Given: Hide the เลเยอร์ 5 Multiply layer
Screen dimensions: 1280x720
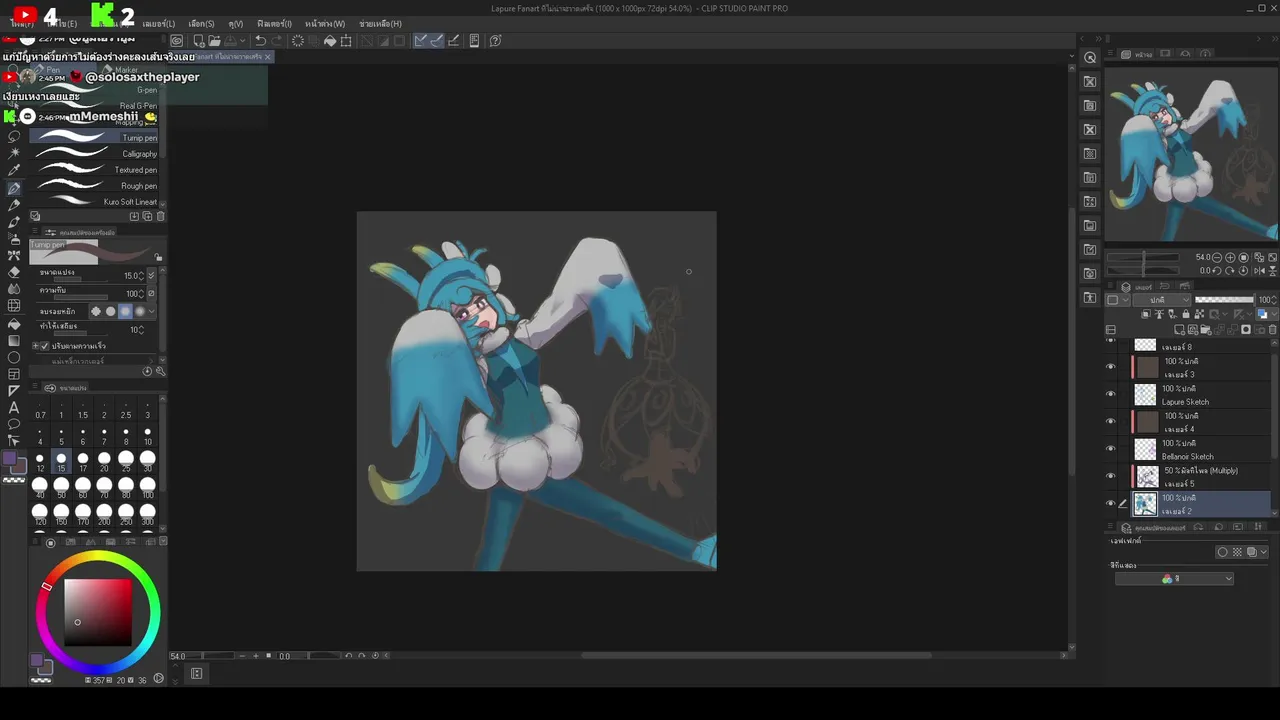Looking at the screenshot, I should (1110, 476).
